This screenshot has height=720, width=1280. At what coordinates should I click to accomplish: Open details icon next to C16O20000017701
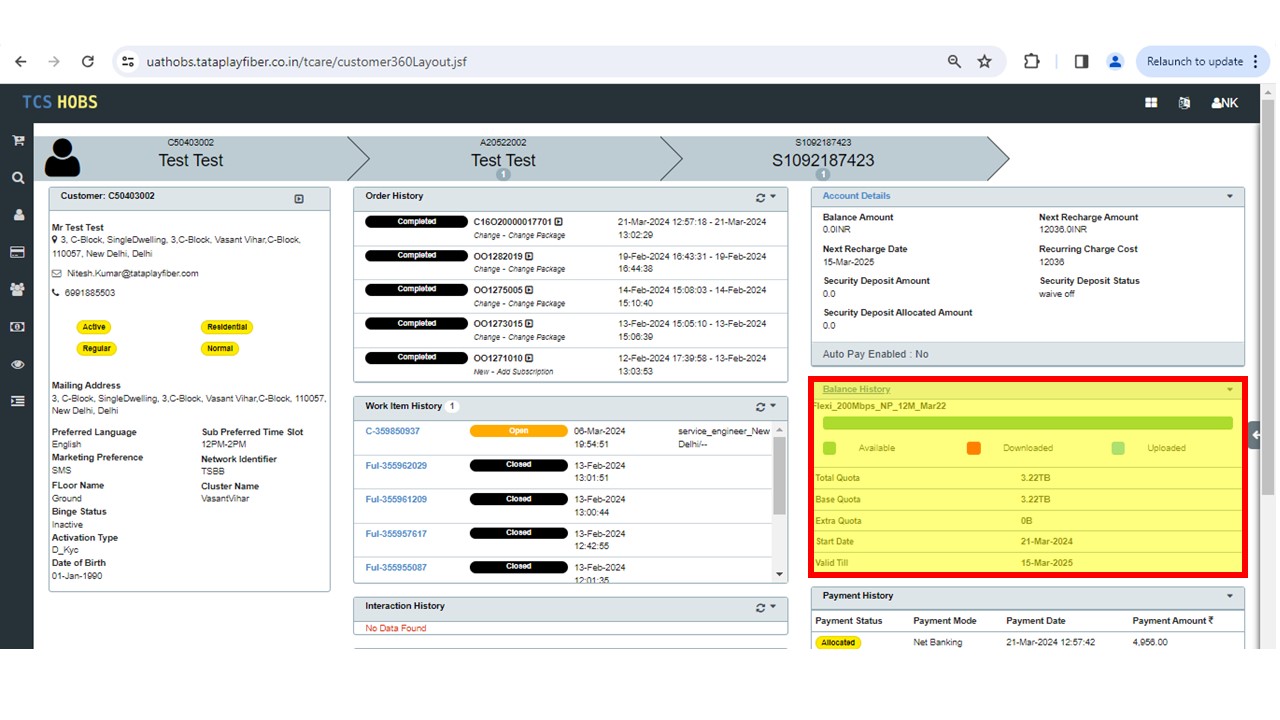point(558,222)
